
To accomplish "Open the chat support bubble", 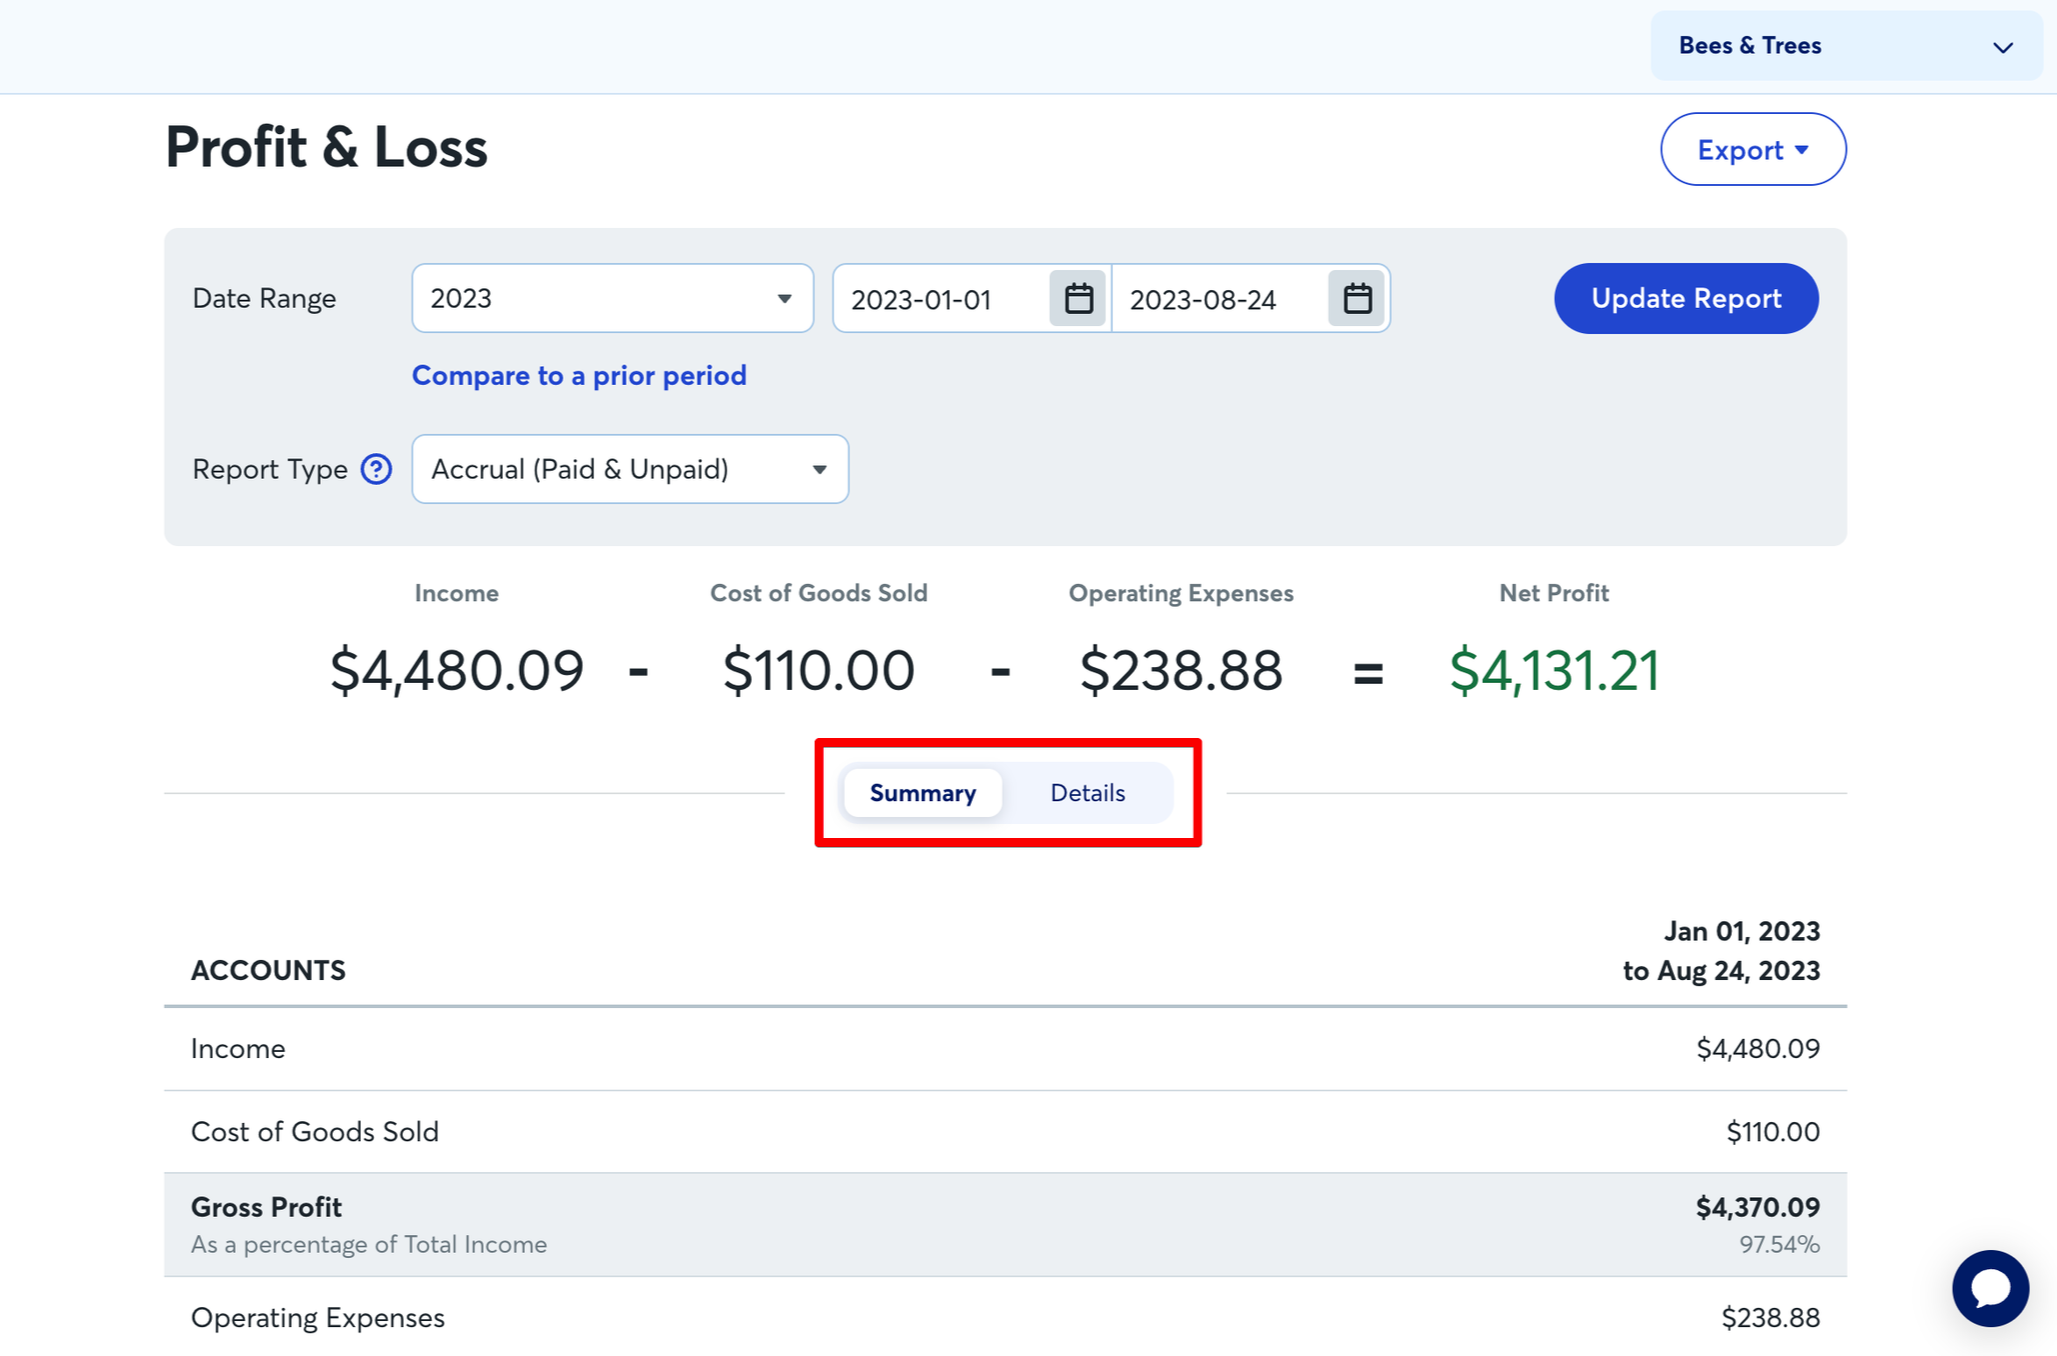I will click(x=1989, y=1288).
